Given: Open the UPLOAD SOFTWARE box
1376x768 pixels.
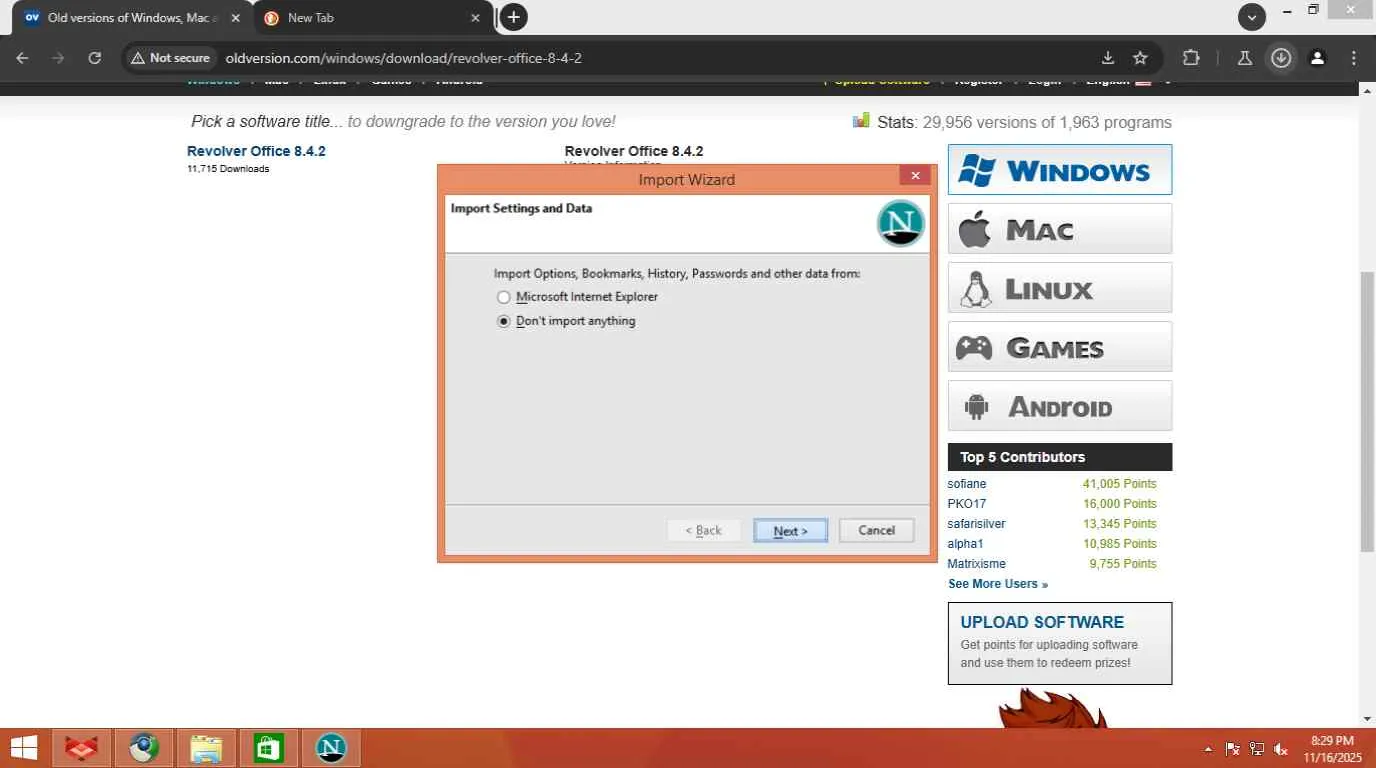Looking at the screenshot, I should 1060,643.
